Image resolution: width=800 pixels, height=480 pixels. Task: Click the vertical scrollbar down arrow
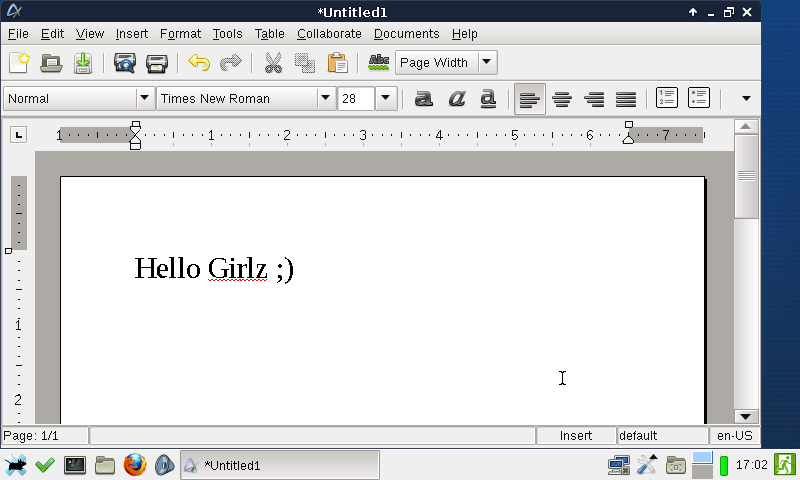coord(746,416)
